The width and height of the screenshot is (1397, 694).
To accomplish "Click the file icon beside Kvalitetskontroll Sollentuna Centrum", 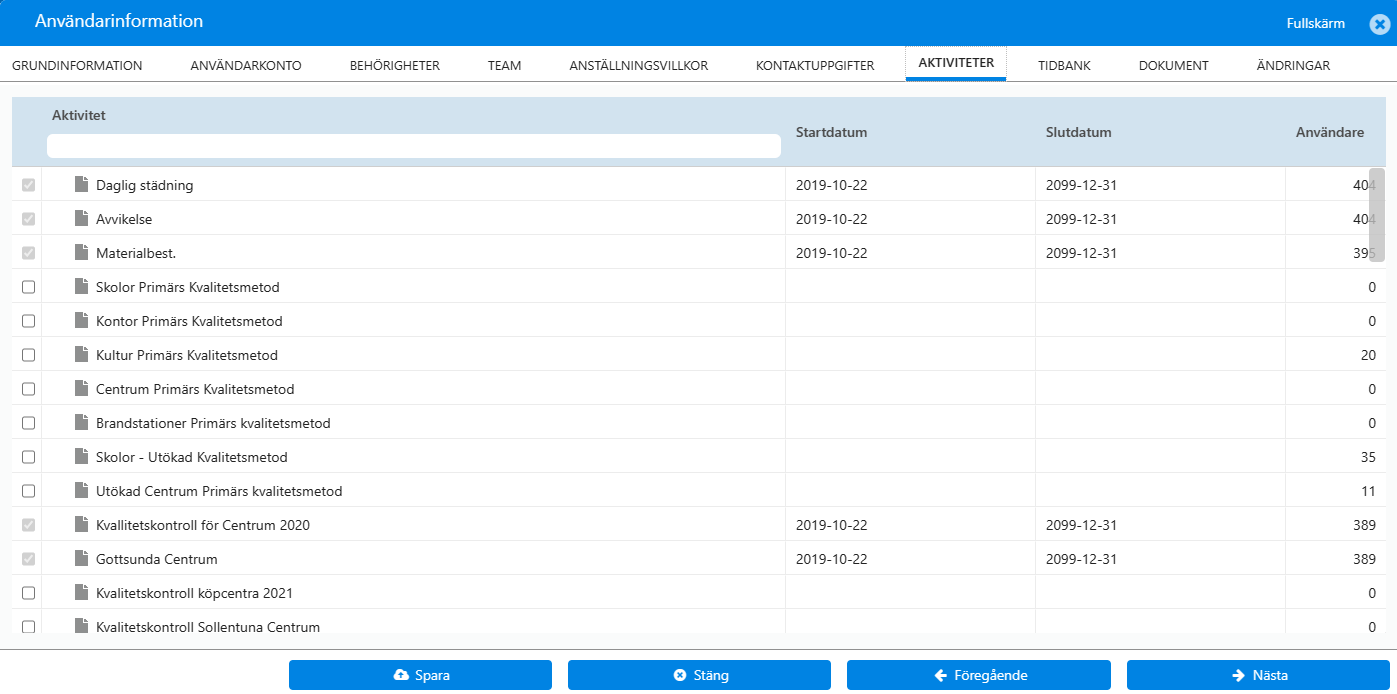I will [x=82, y=626].
